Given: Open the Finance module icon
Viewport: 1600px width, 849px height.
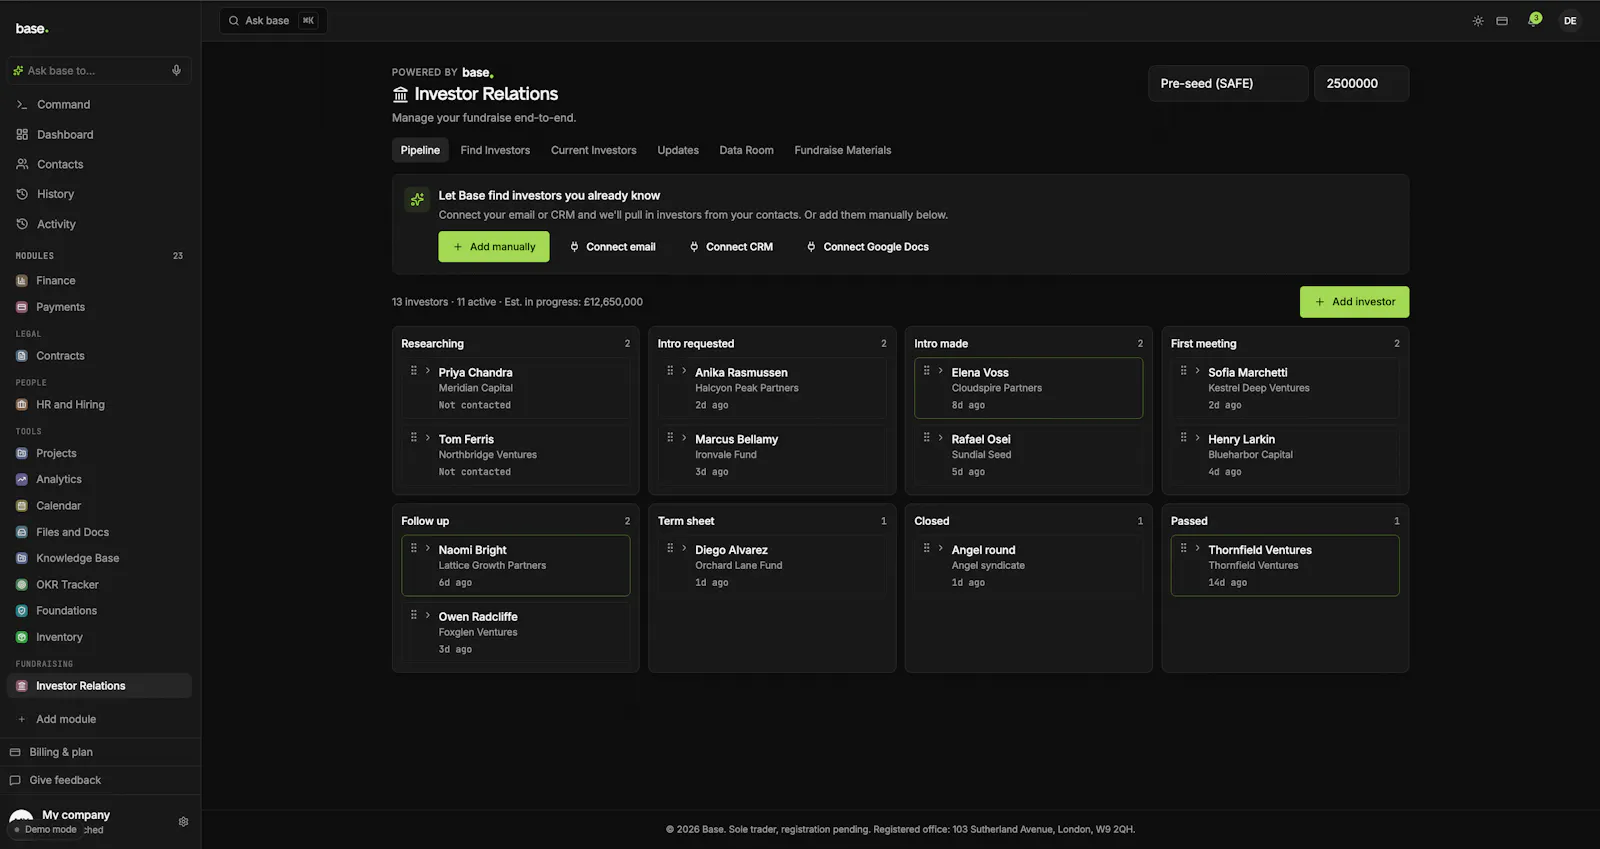Looking at the screenshot, I should point(22,281).
